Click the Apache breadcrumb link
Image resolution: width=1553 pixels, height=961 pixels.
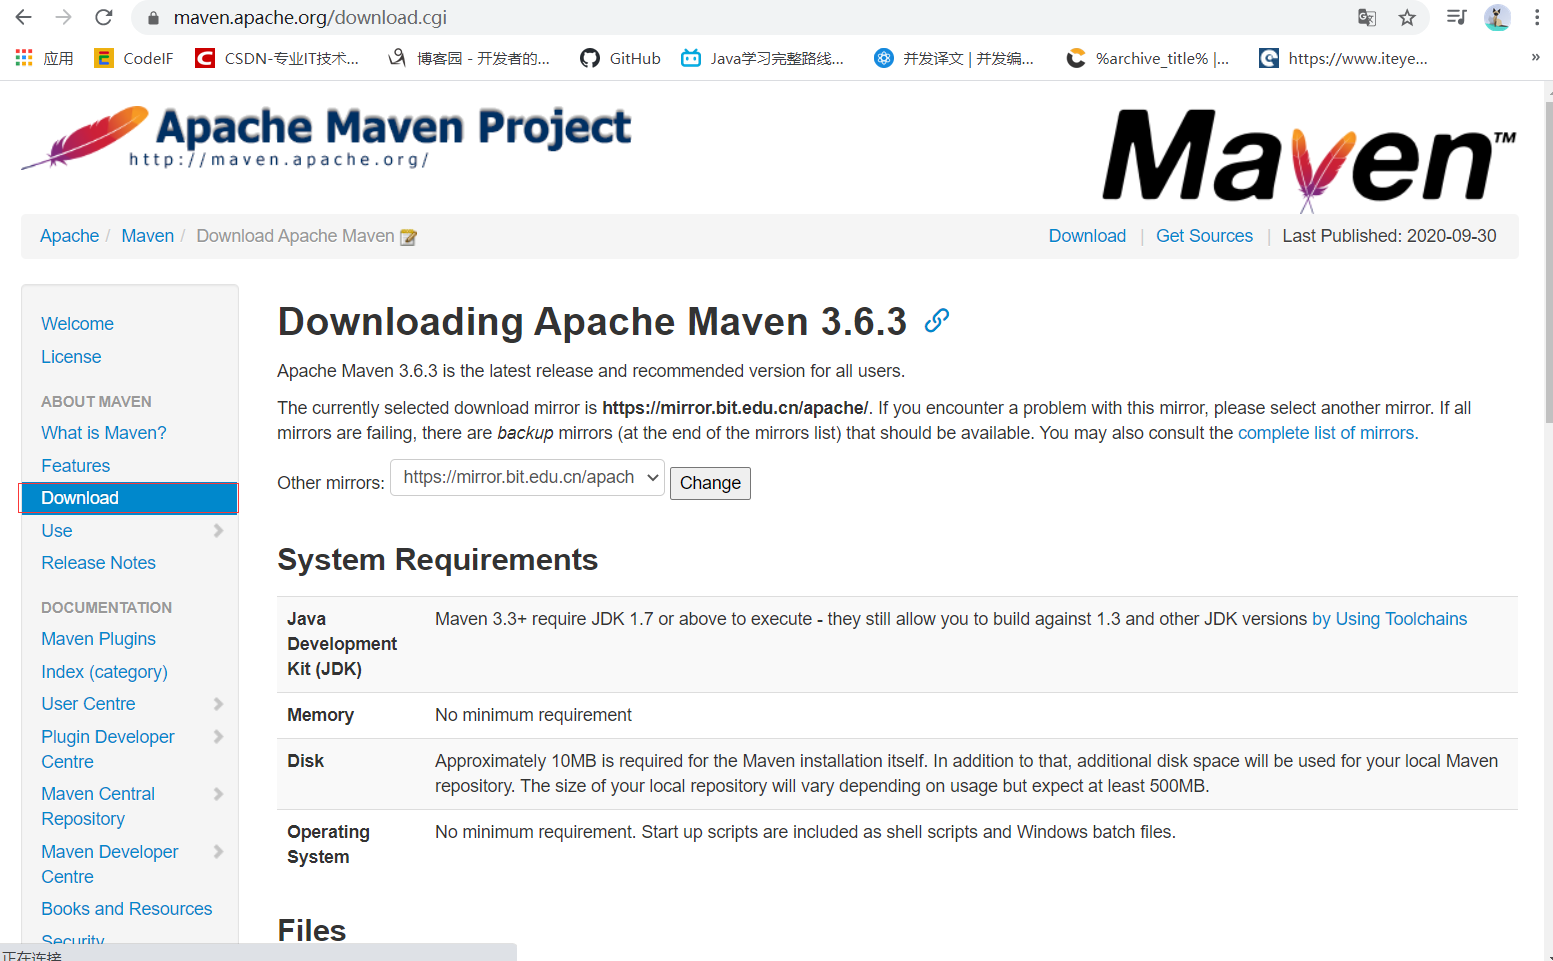pyautogui.click(x=69, y=236)
